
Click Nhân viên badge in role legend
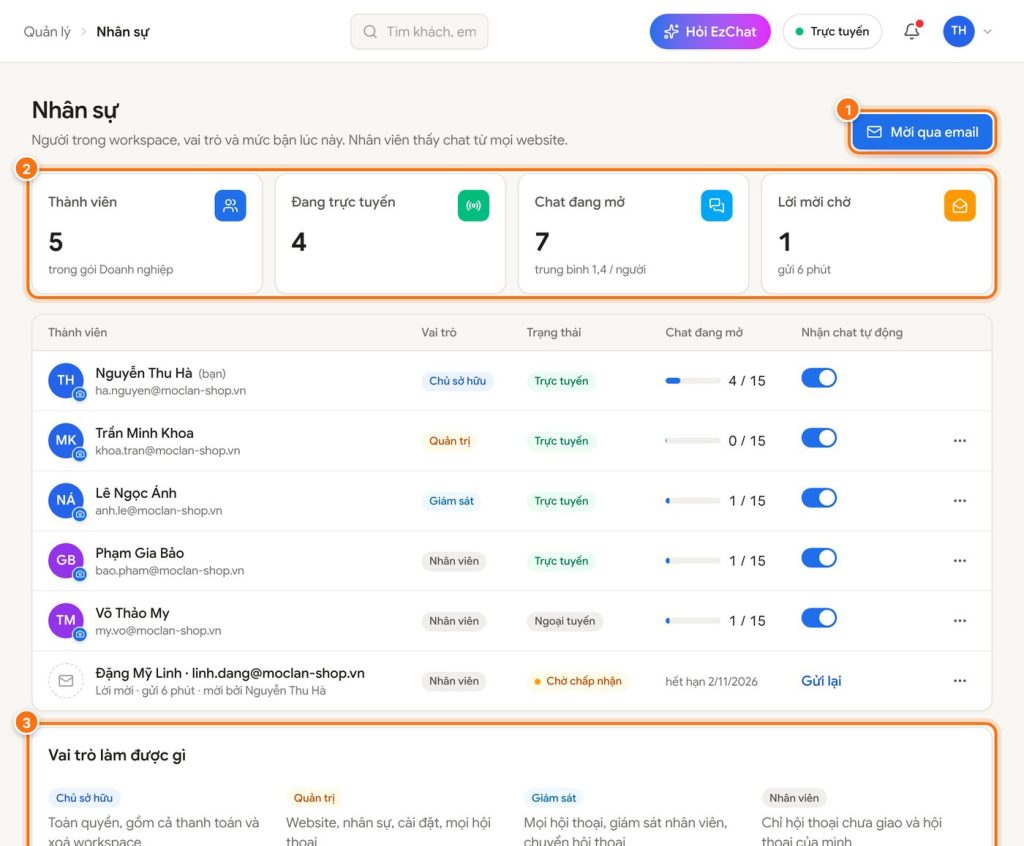point(794,798)
